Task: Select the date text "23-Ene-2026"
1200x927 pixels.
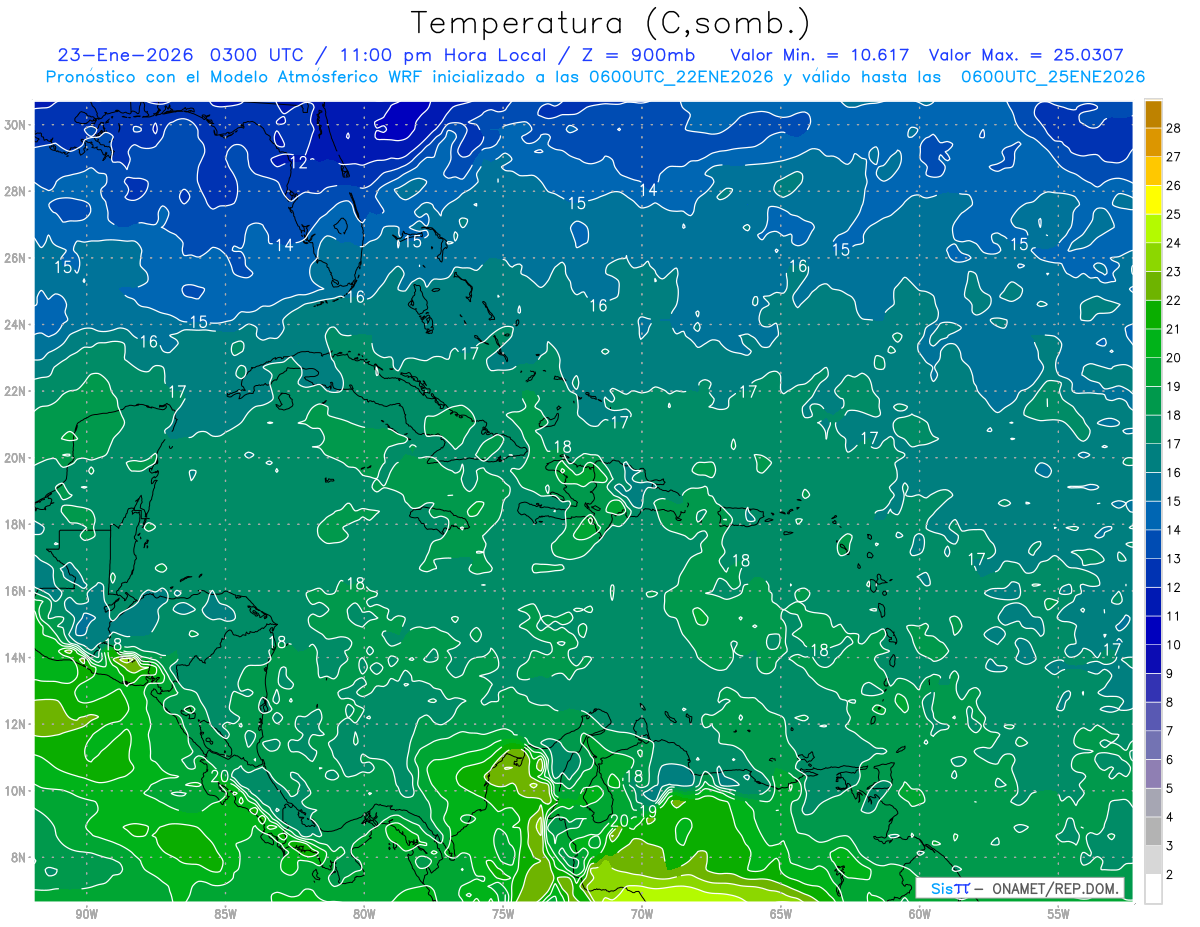Action: pyautogui.click(x=126, y=54)
